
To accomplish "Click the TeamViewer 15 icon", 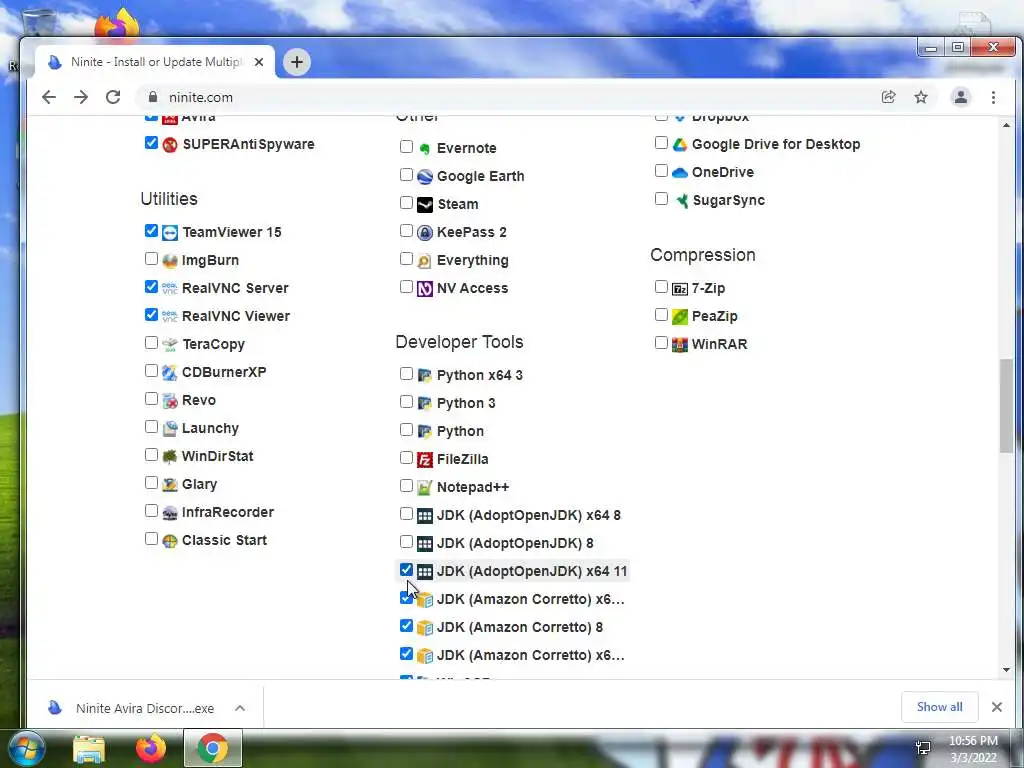I will [170, 232].
